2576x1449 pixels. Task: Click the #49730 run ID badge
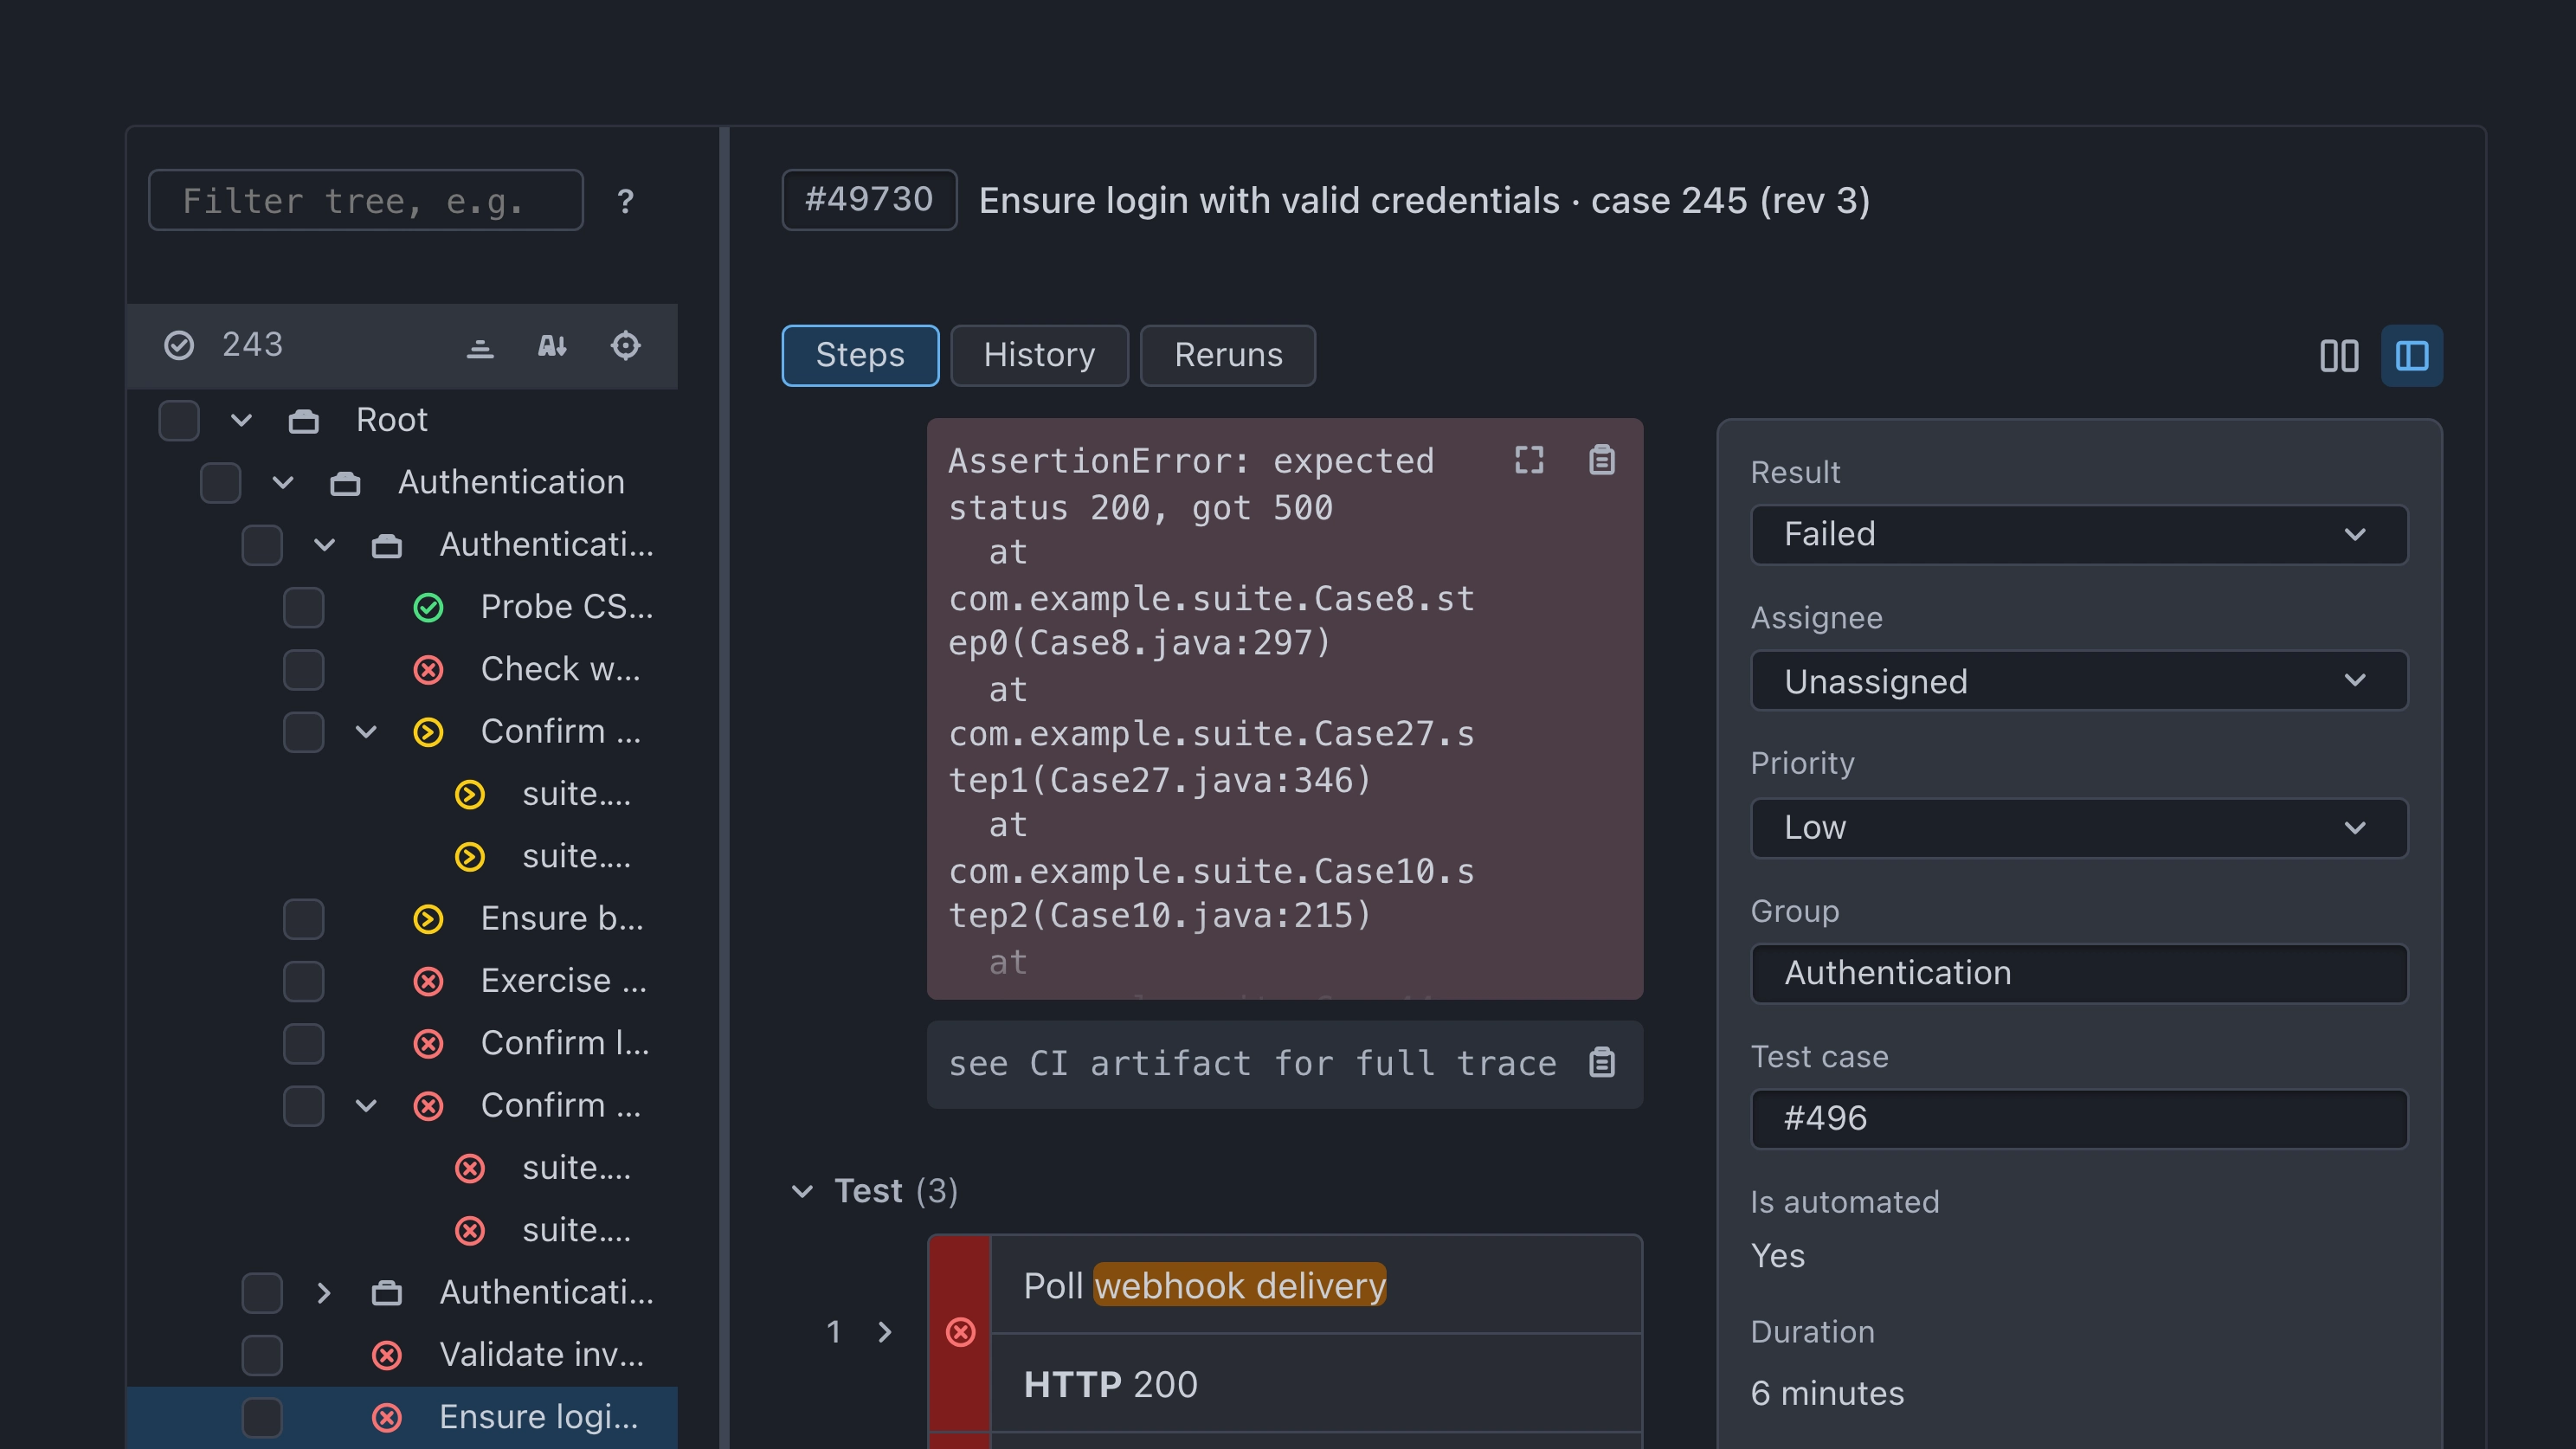[869, 200]
